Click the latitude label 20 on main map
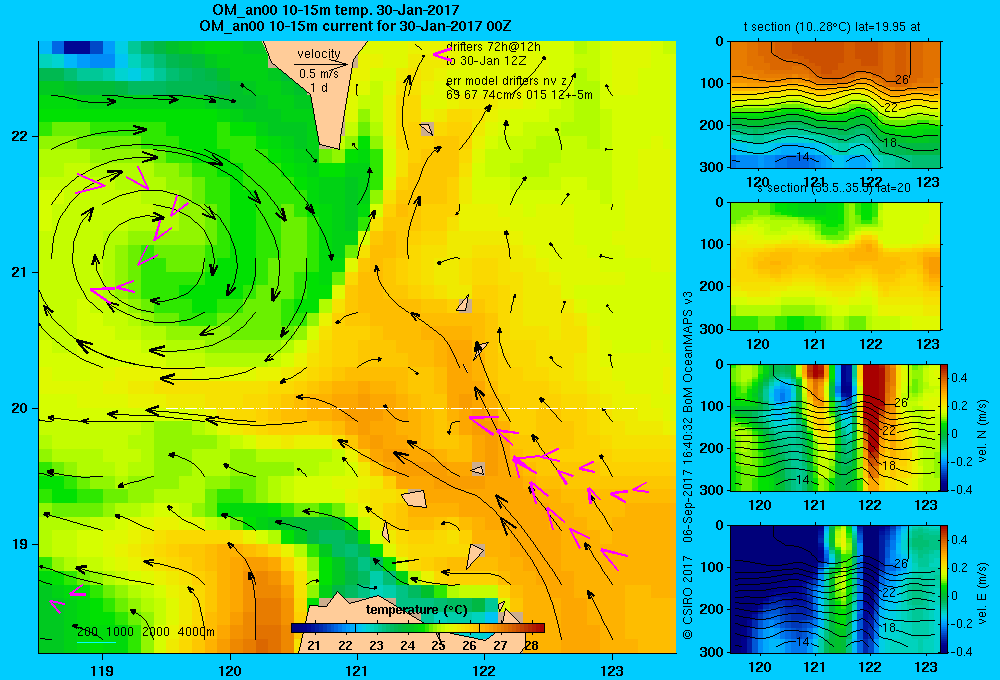 pyautogui.click(x=19, y=408)
